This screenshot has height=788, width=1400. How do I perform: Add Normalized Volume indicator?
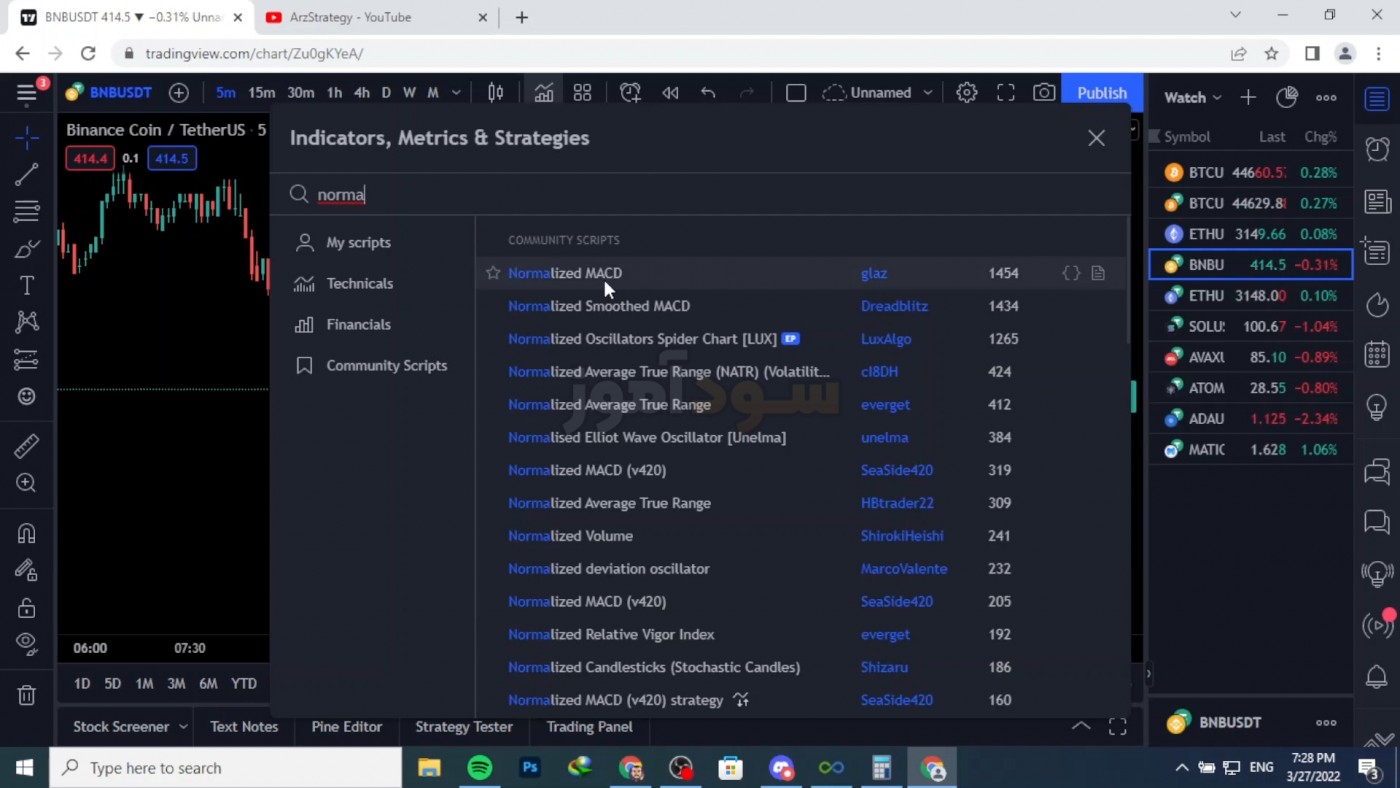pos(570,536)
